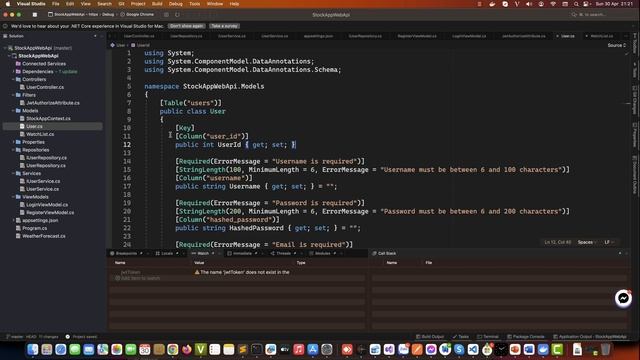
Task: Collapse the Repositories folder
Action: point(13,150)
